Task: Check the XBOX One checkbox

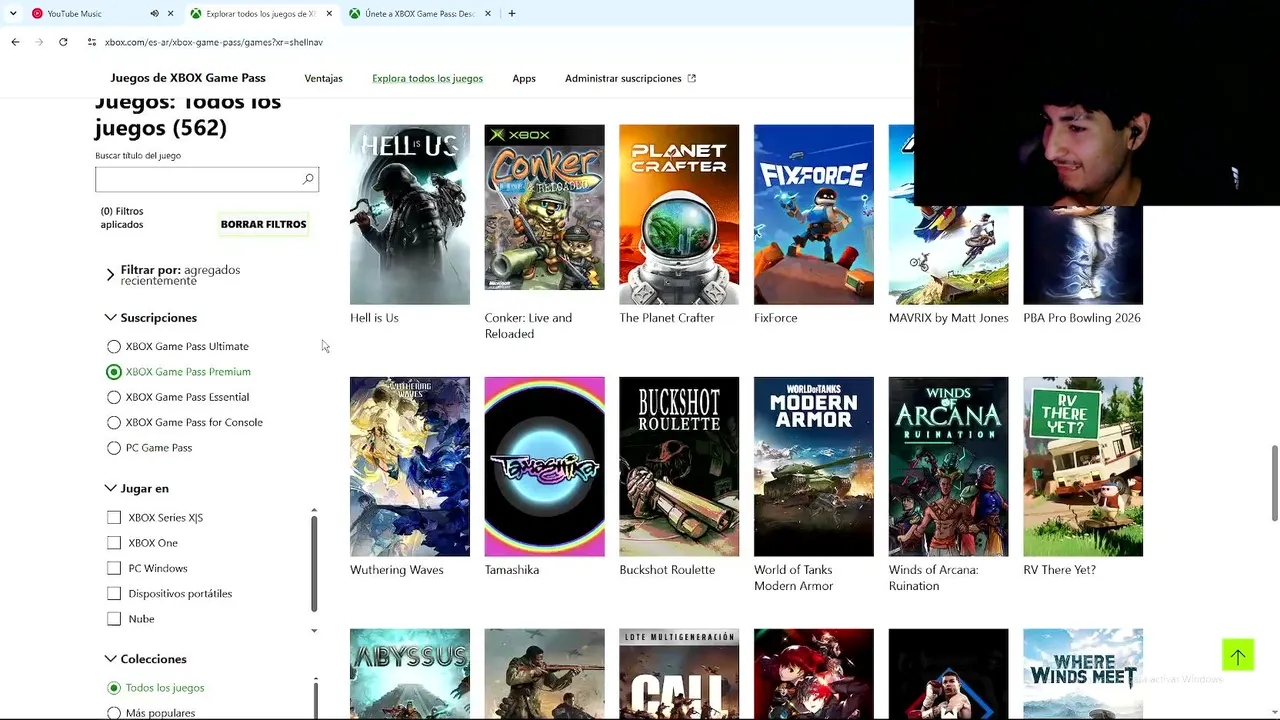Action: pos(114,543)
